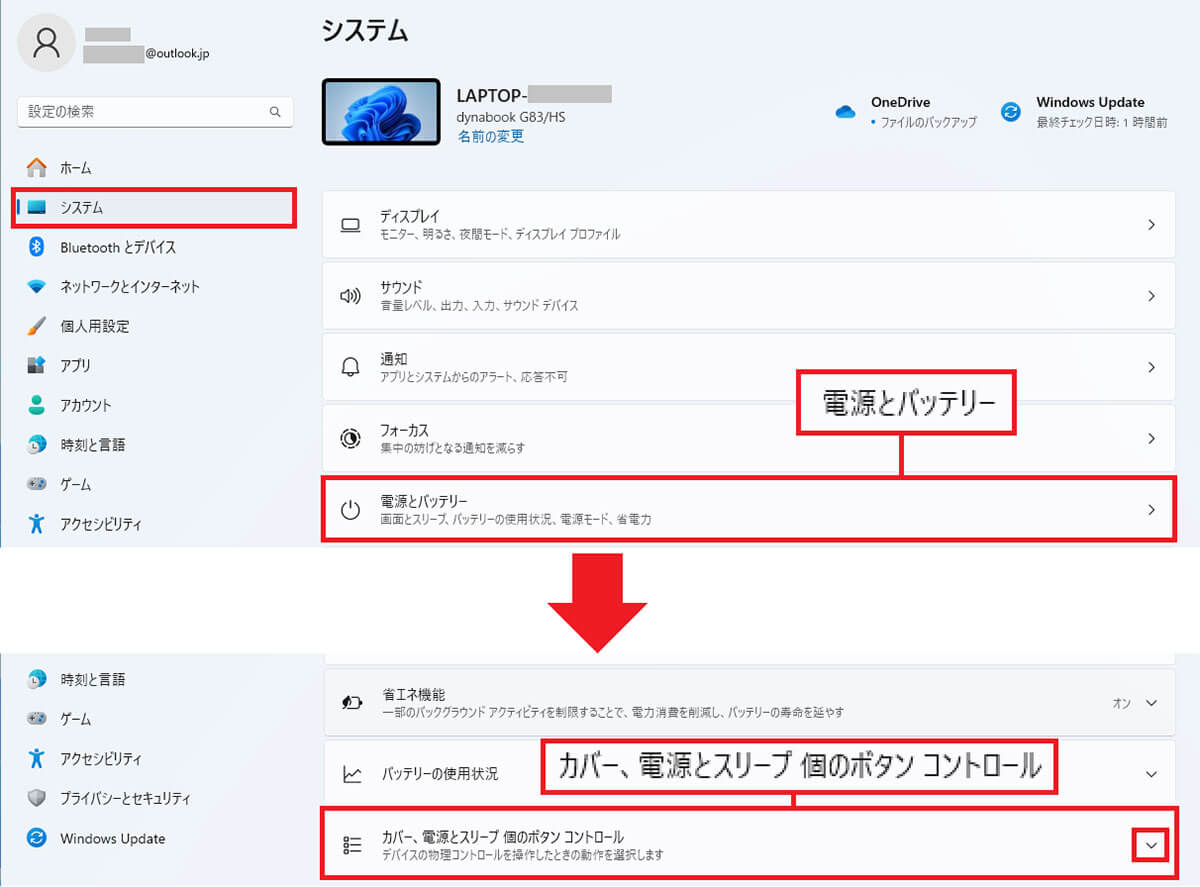Click the user profile avatar icon
The image size is (1200, 887).
point(46,43)
